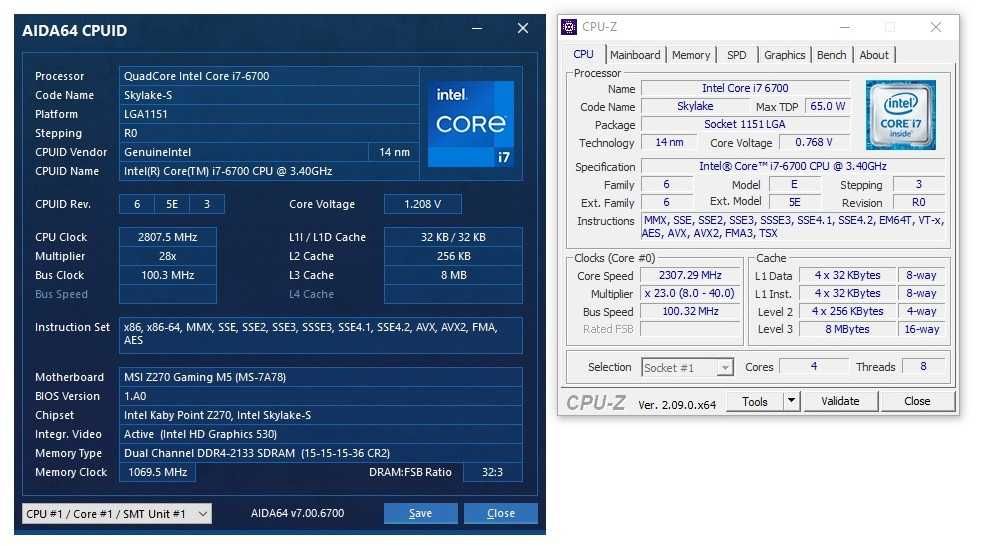Viewport: 981px width, 546px height.
Task: Click the Intel Core i7 inside badge in CPU-Z
Action: (x=900, y=115)
